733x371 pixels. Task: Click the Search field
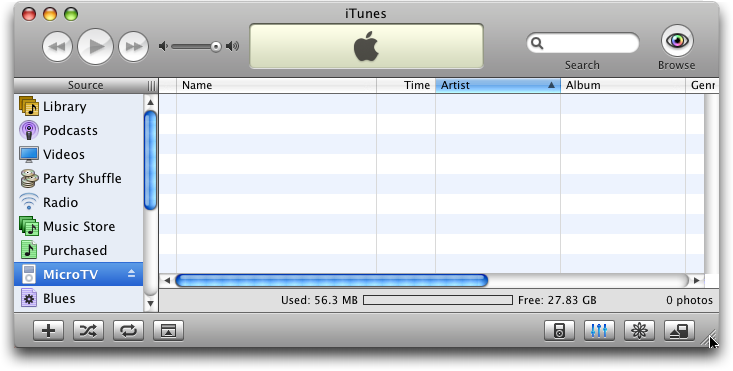click(582, 43)
